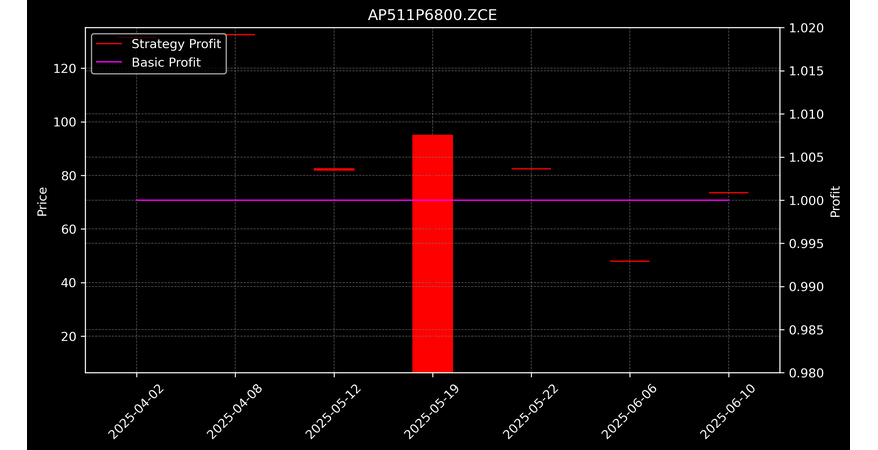The width and height of the screenshot is (878, 450).
Task: Click the 1.005 tick on Profit axis
Action: coord(806,157)
